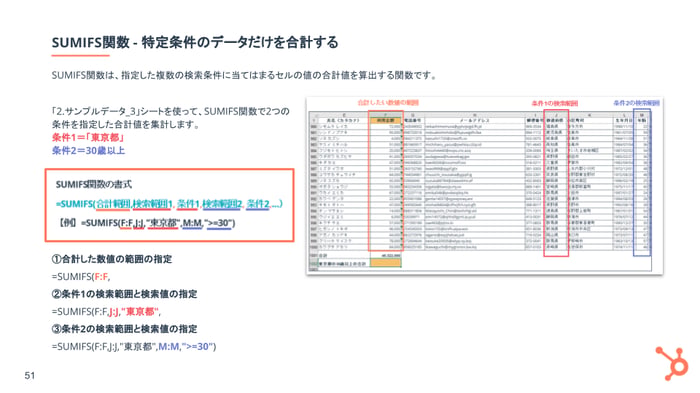The image size is (700, 393).
Task: Click step heading ①合計した数値の範囲の指定
Action: [x=112, y=259]
